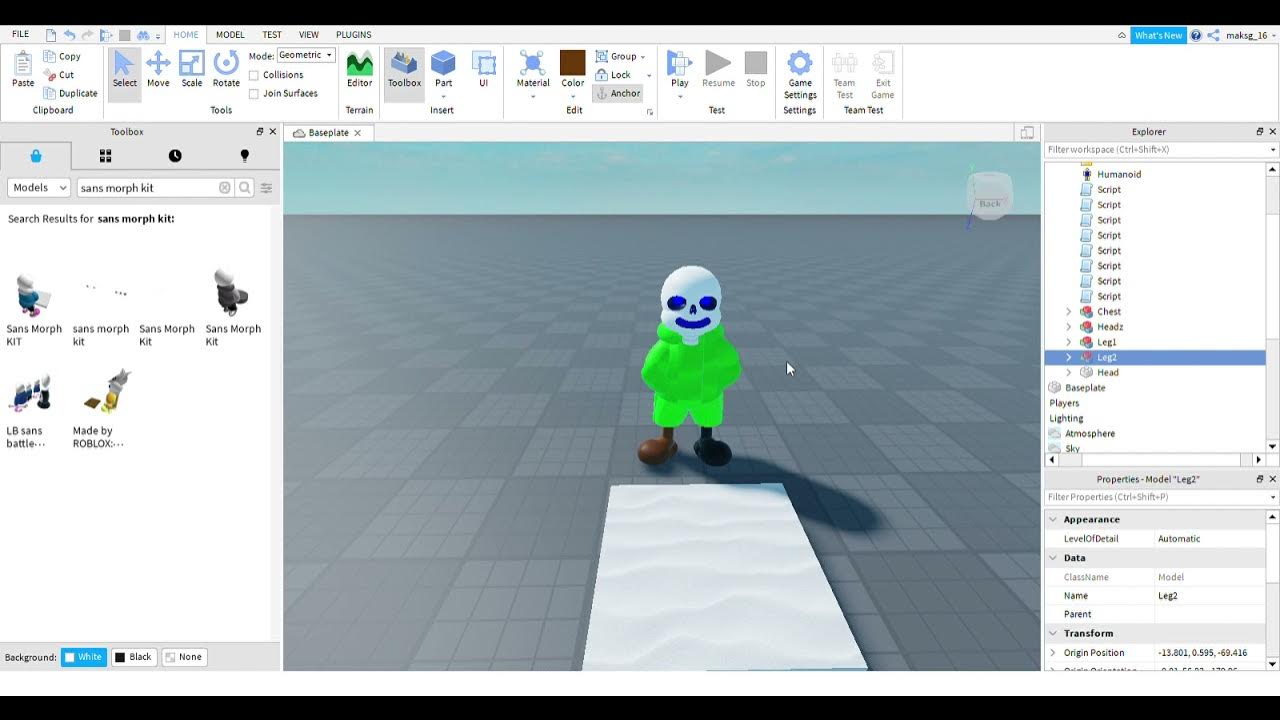Image resolution: width=1280 pixels, height=720 pixels.
Task: Clear the toolbox search text
Action: click(225, 188)
